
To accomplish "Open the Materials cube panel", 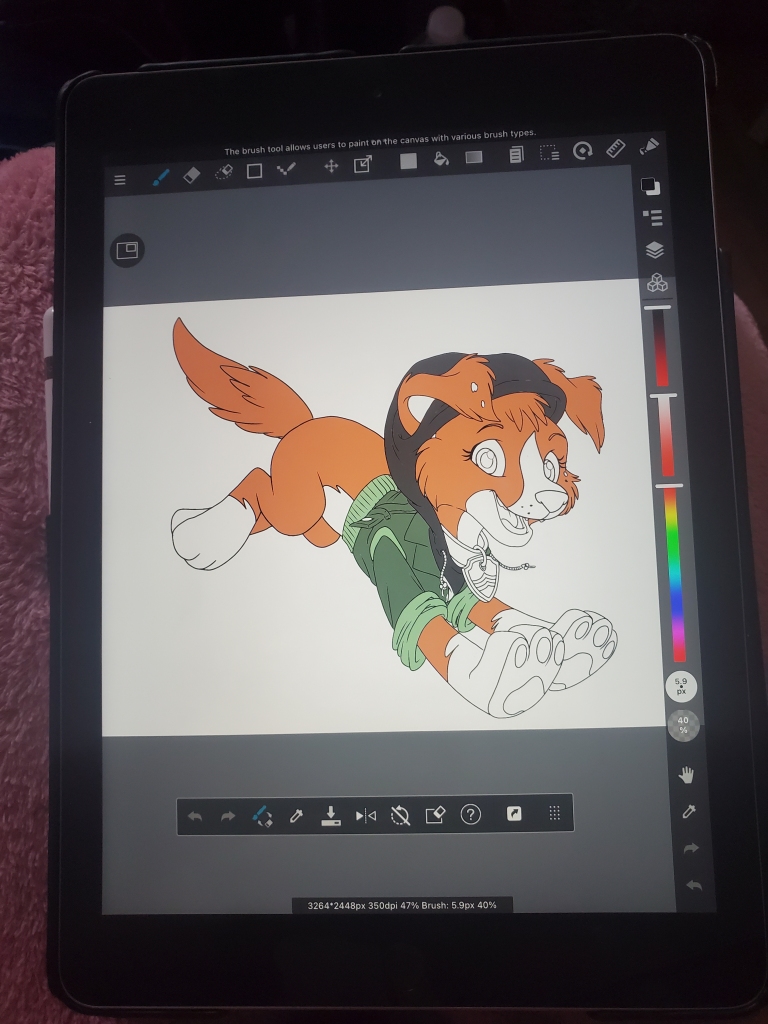I will tap(657, 284).
